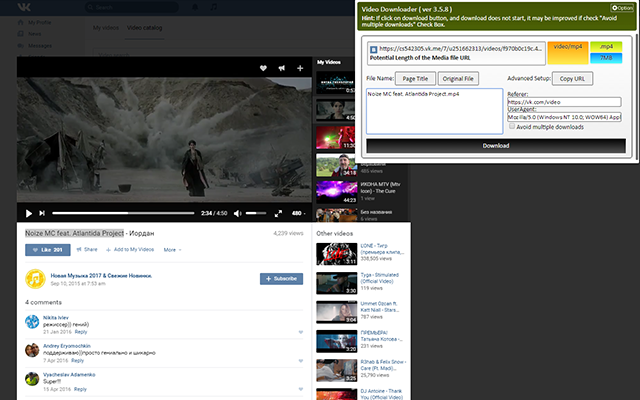Skip to next video in player
Image resolution: width=640 pixels, height=400 pixels.
42,213
